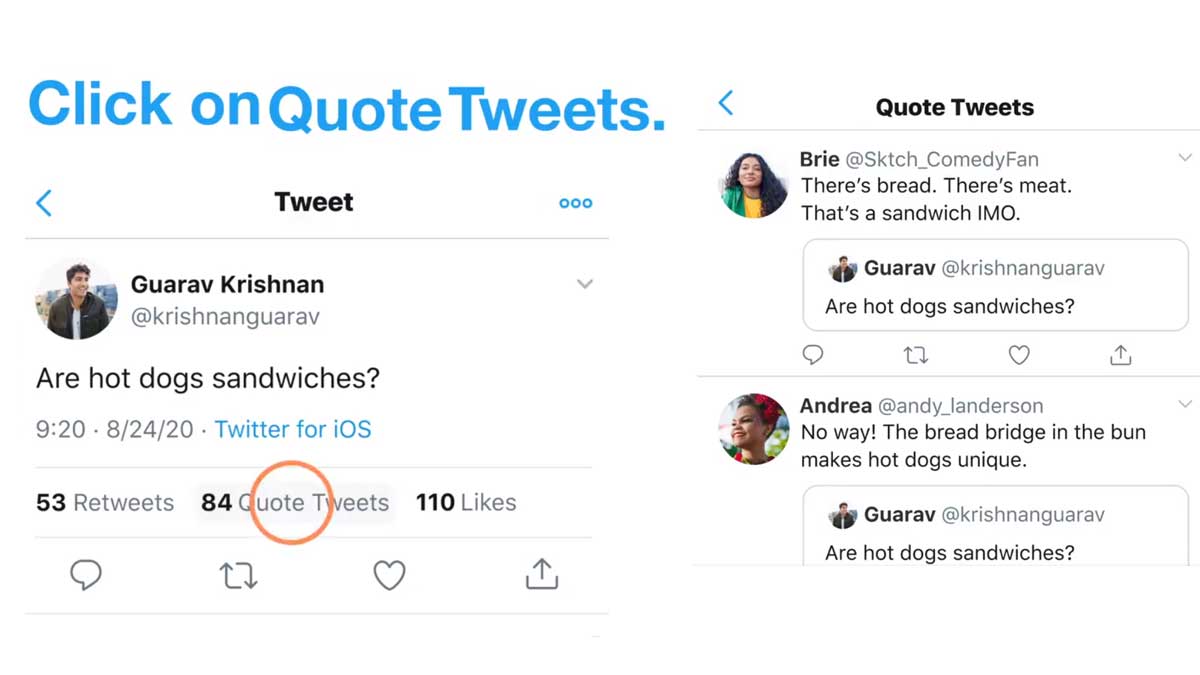Open the share icon on Brie's quote tweet

pyautogui.click(x=1120, y=355)
